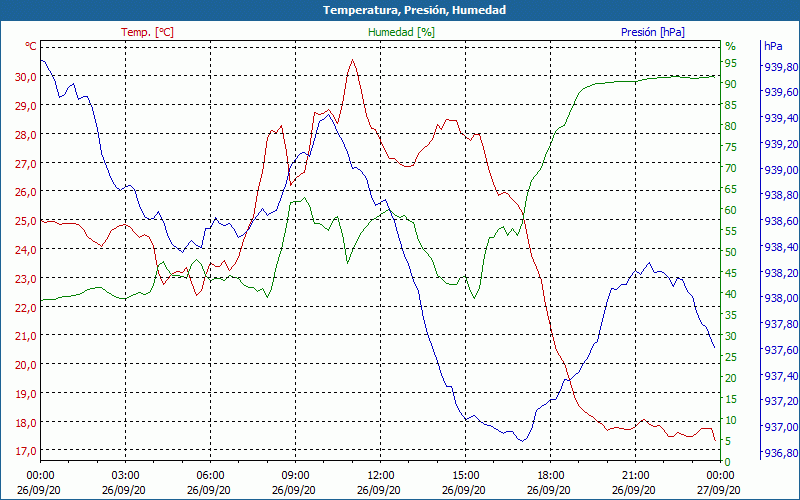This screenshot has width=800, height=500.
Task: Click the green % axis unit label
Action: pyautogui.click(x=731, y=46)
